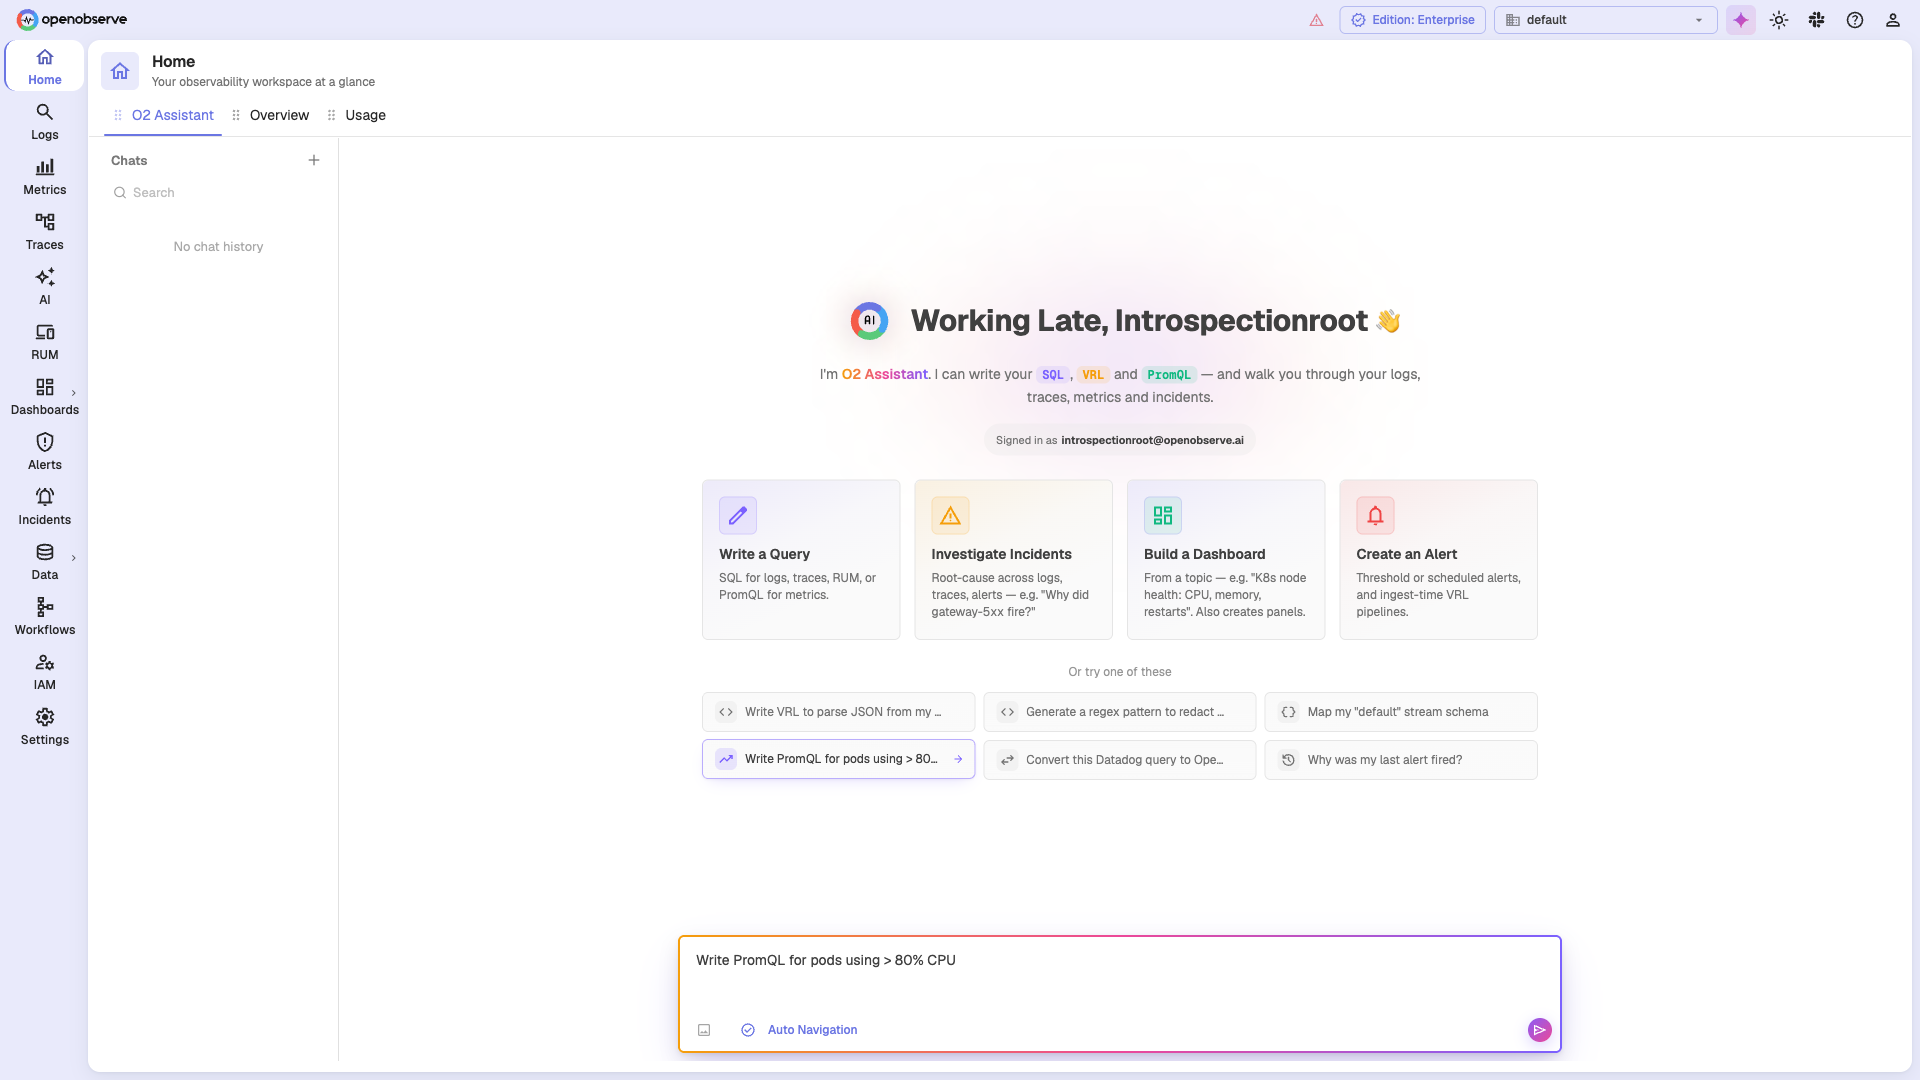The image size is (1920, 1080).
Task: Expand the Data submenu chevron
Action: coord(74,558)
